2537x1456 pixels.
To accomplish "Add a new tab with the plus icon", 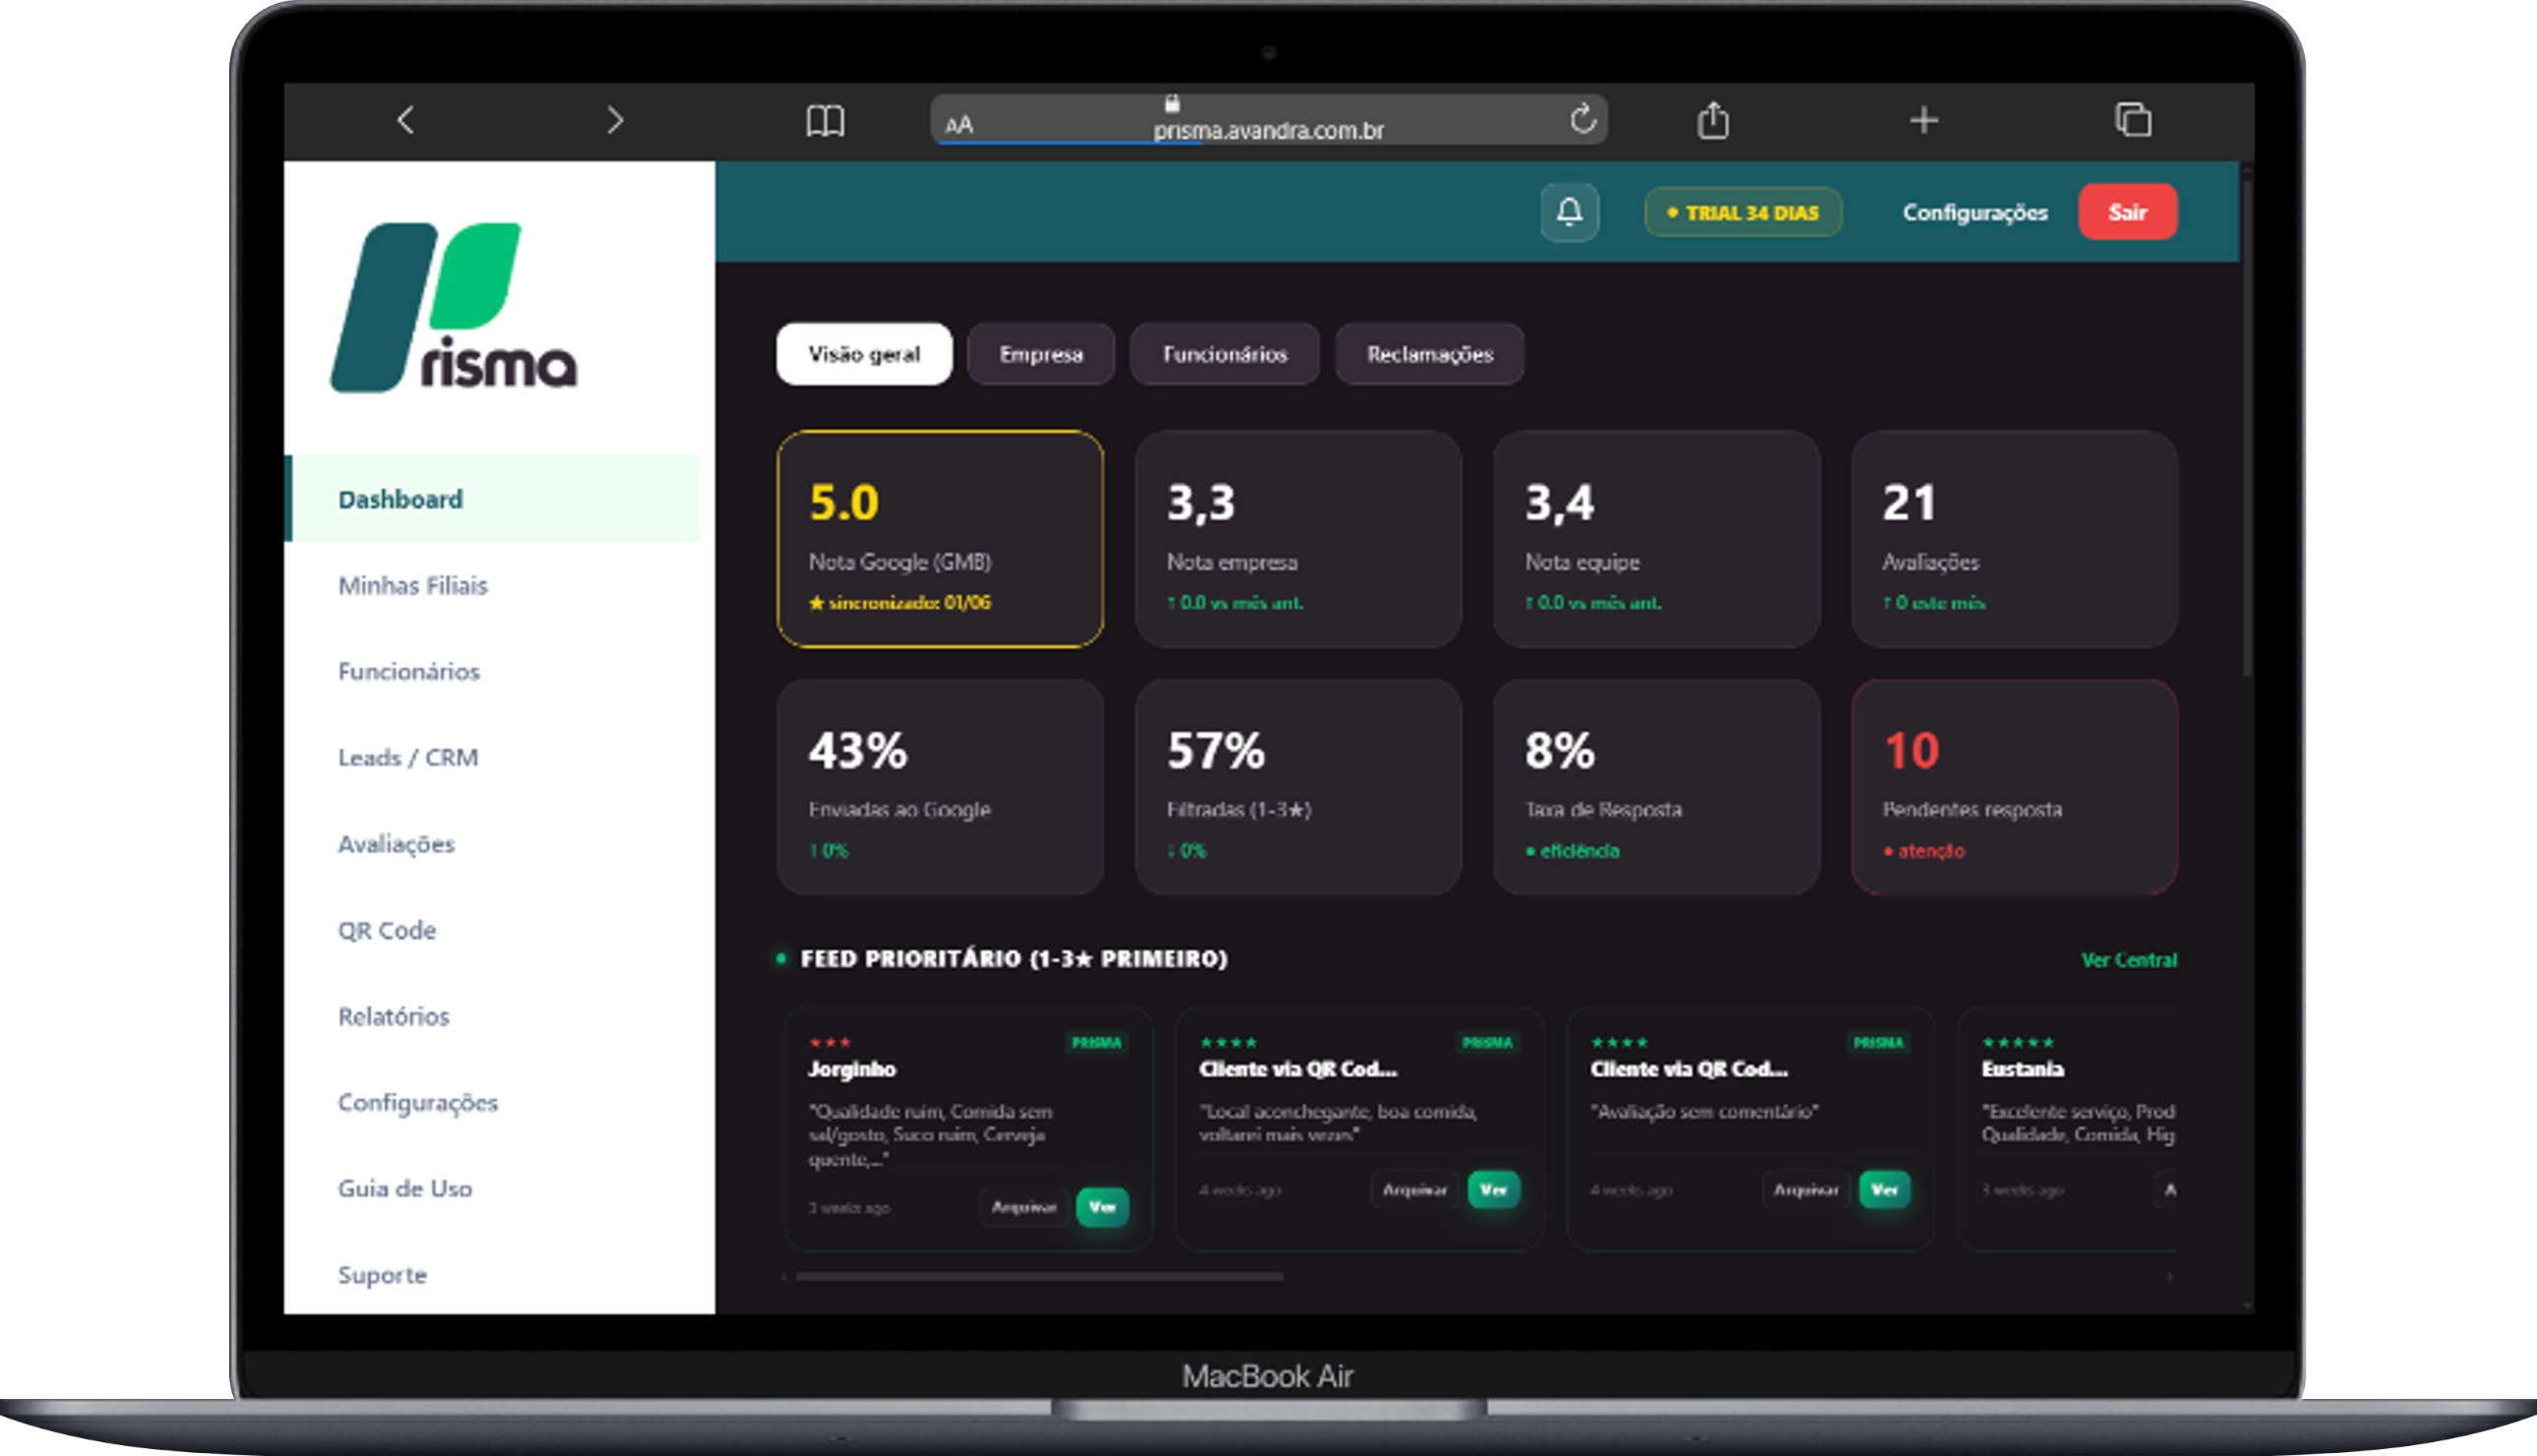I will [1923, 120].
